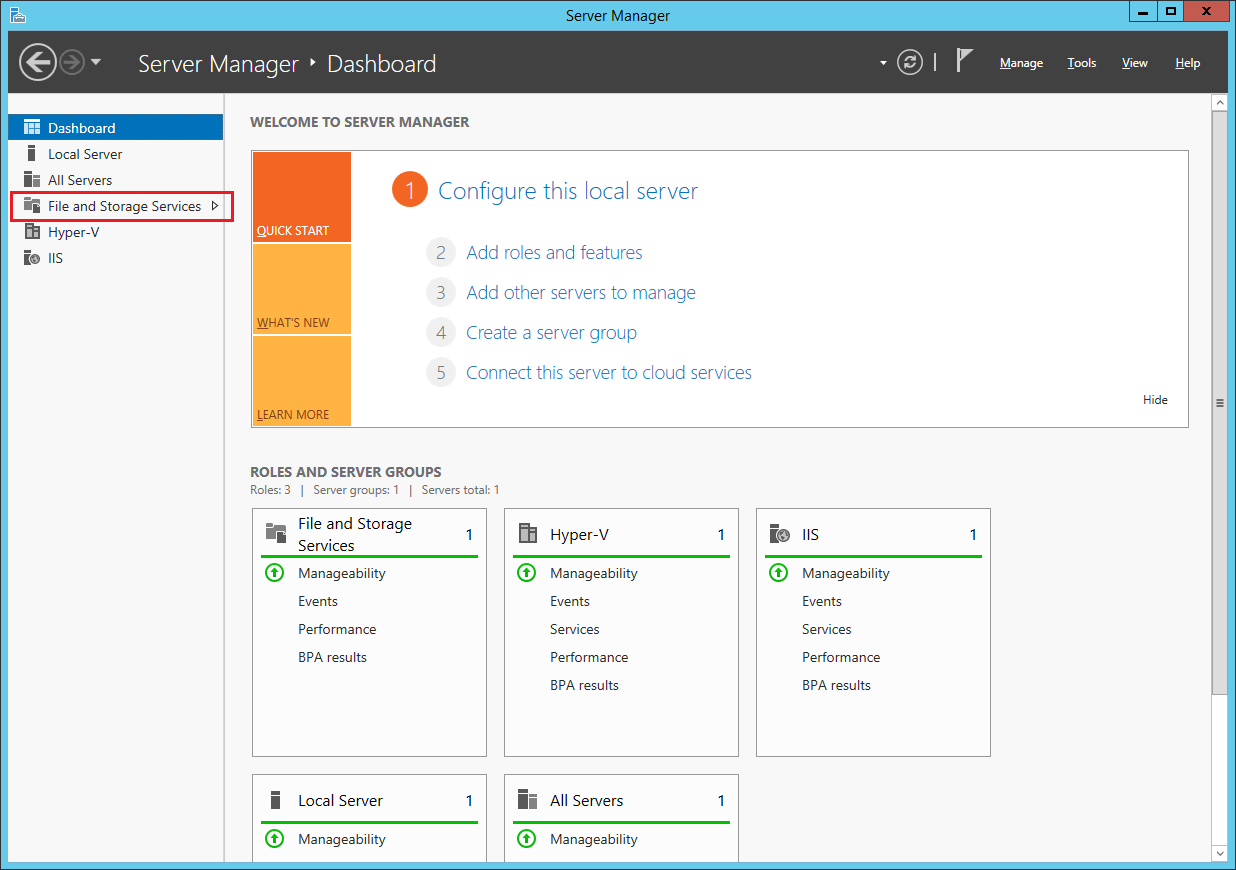Open IIS role tile header
Image resolution: width=1236 pixels, height=870 pixels.
873,534
